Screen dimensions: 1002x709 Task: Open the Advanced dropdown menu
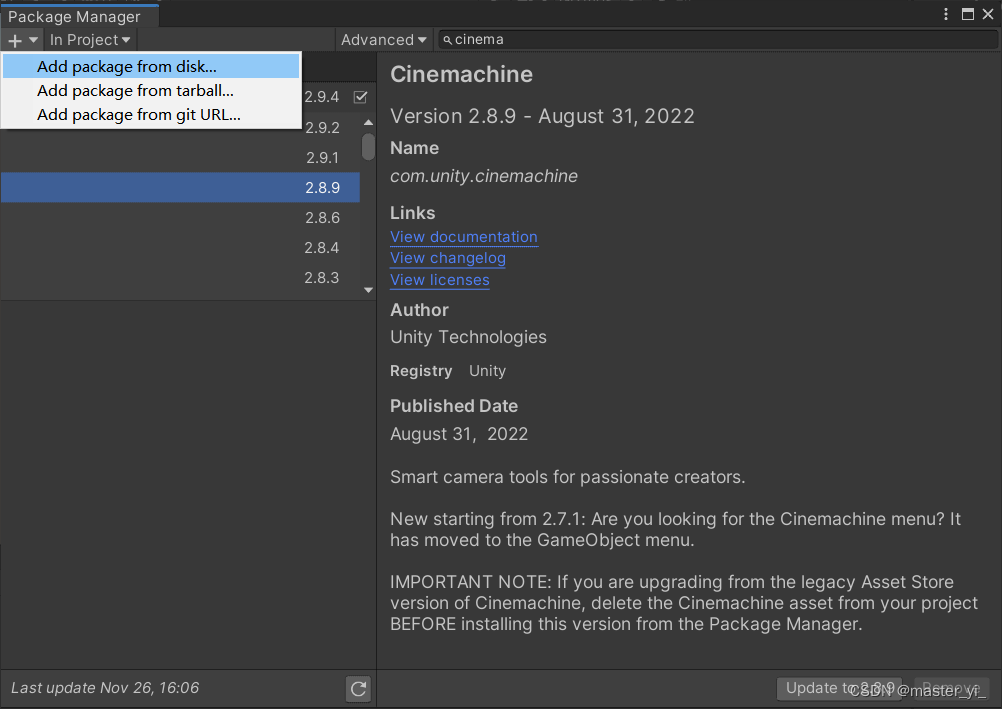click(x=383, y=40)
